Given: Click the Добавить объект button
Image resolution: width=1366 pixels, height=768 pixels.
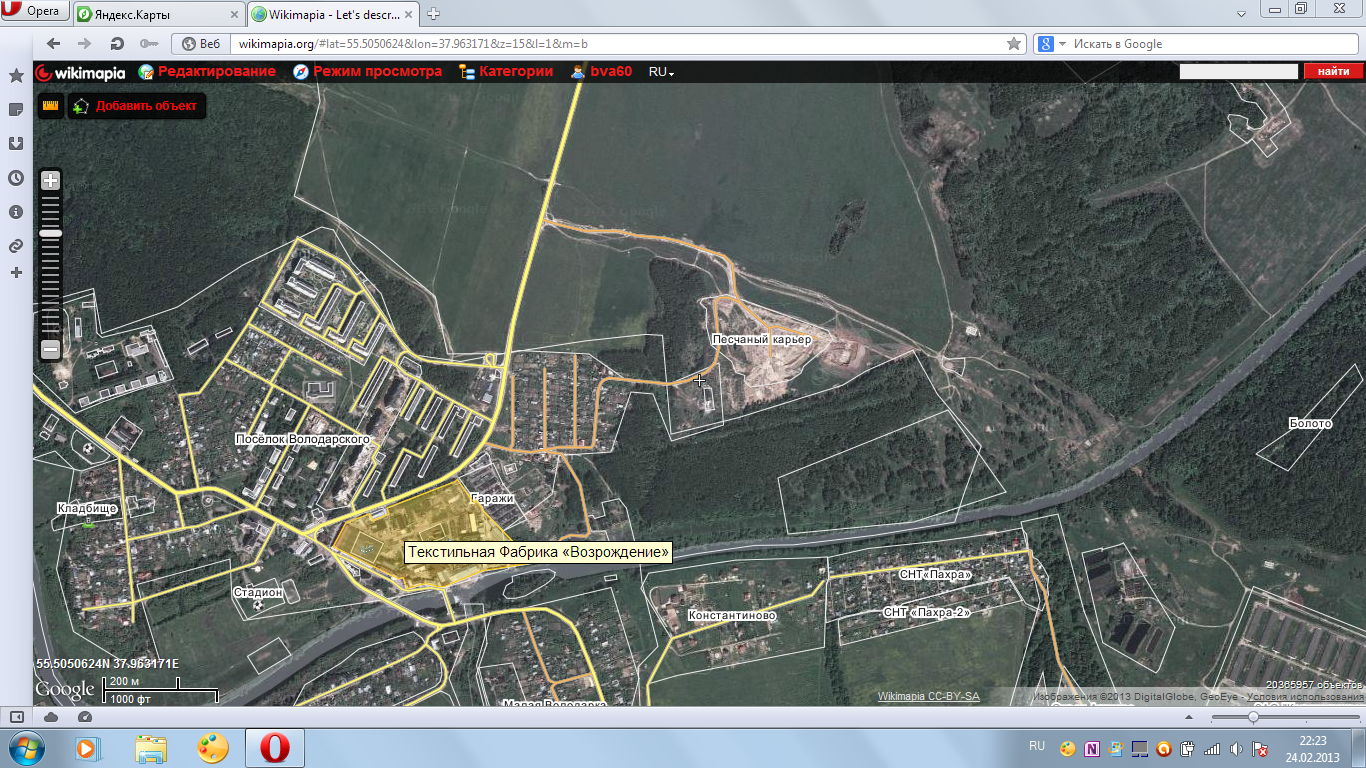Looking at the screenshot, I should (x=137, y=106).
